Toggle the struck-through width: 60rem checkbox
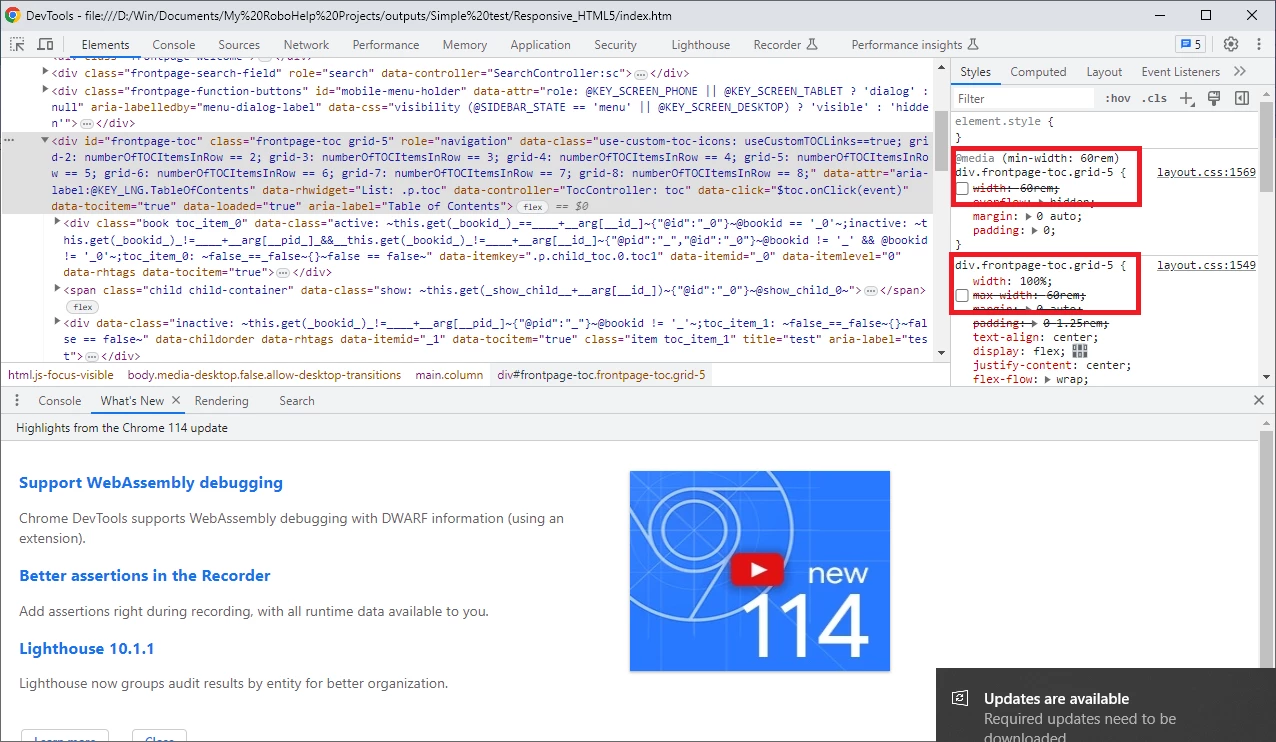The height and width of the screenshot is (742, 1276). (962, 188)
